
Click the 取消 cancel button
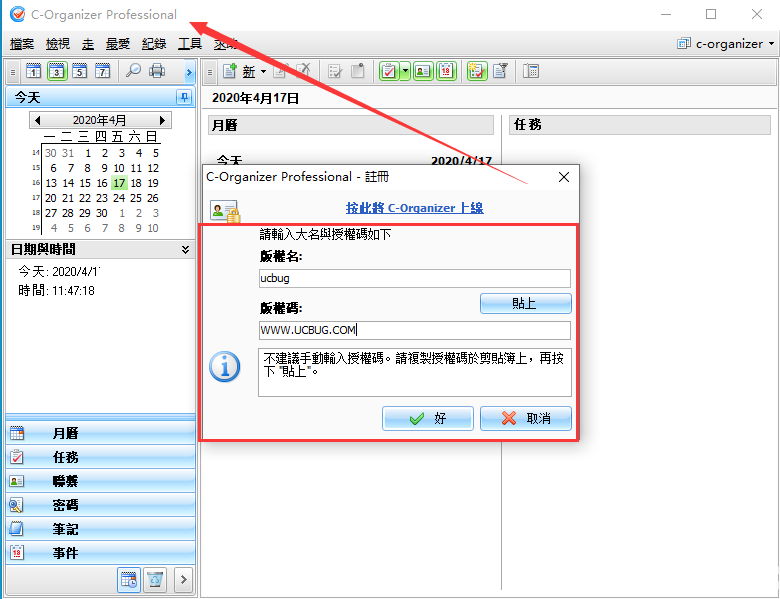coord(525,418)
